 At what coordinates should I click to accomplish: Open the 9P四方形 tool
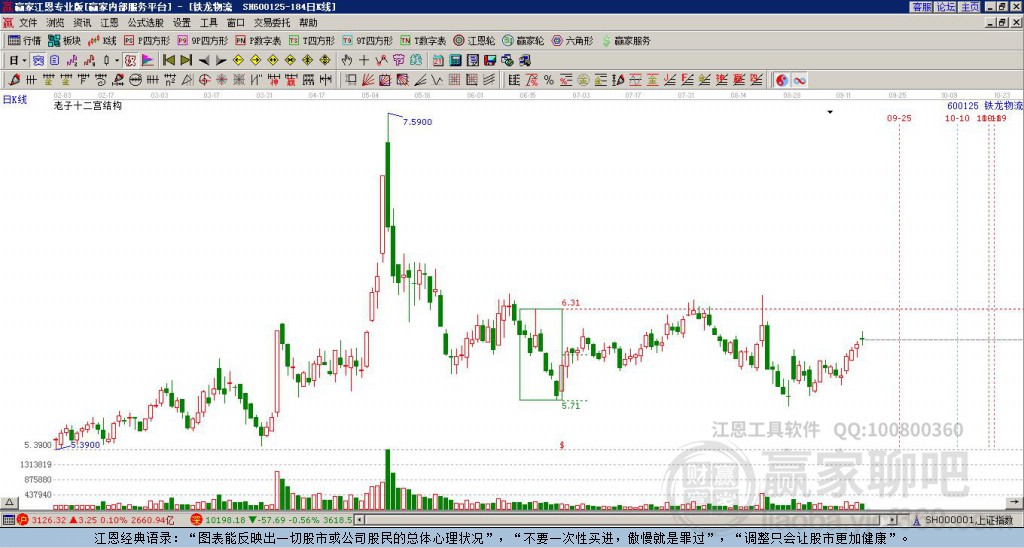[x=202, y=40]
